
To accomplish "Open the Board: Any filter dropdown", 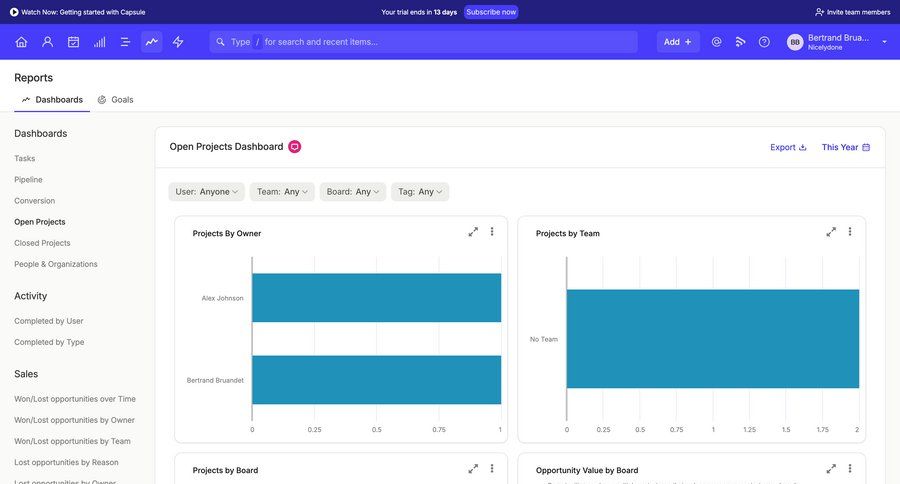I will [x=353, y=192].
